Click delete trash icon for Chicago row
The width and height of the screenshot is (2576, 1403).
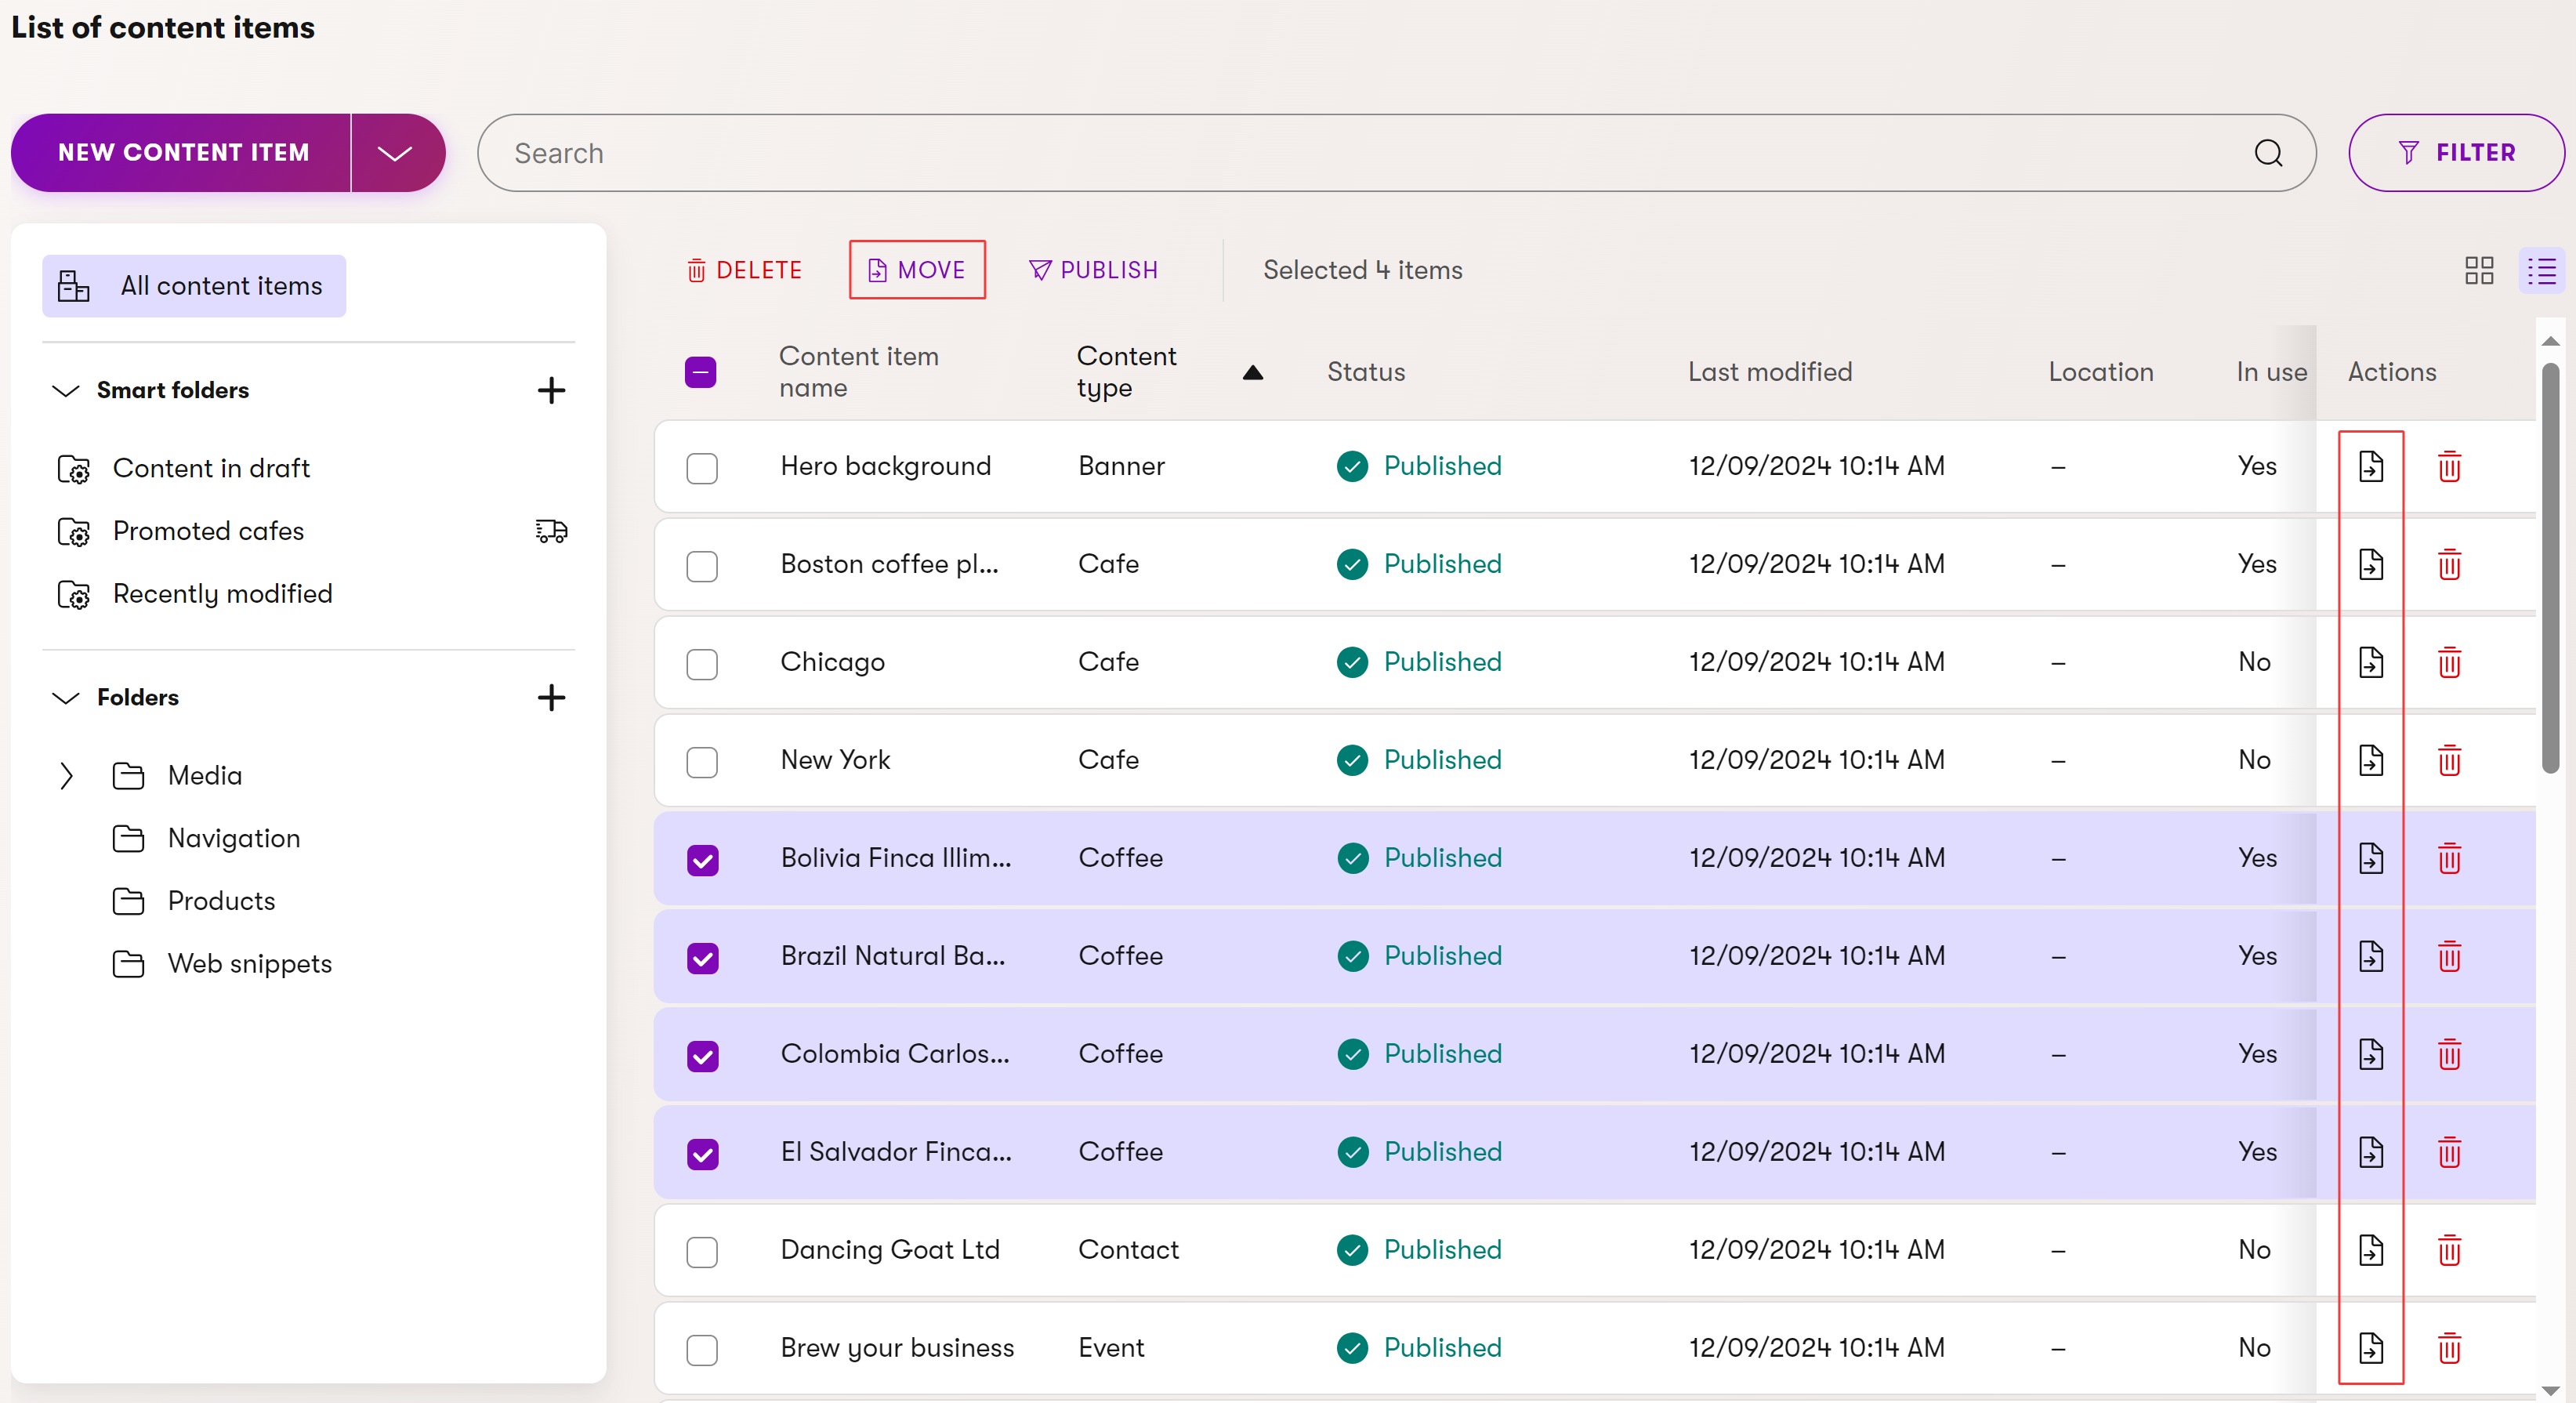tap(2449, 662)
